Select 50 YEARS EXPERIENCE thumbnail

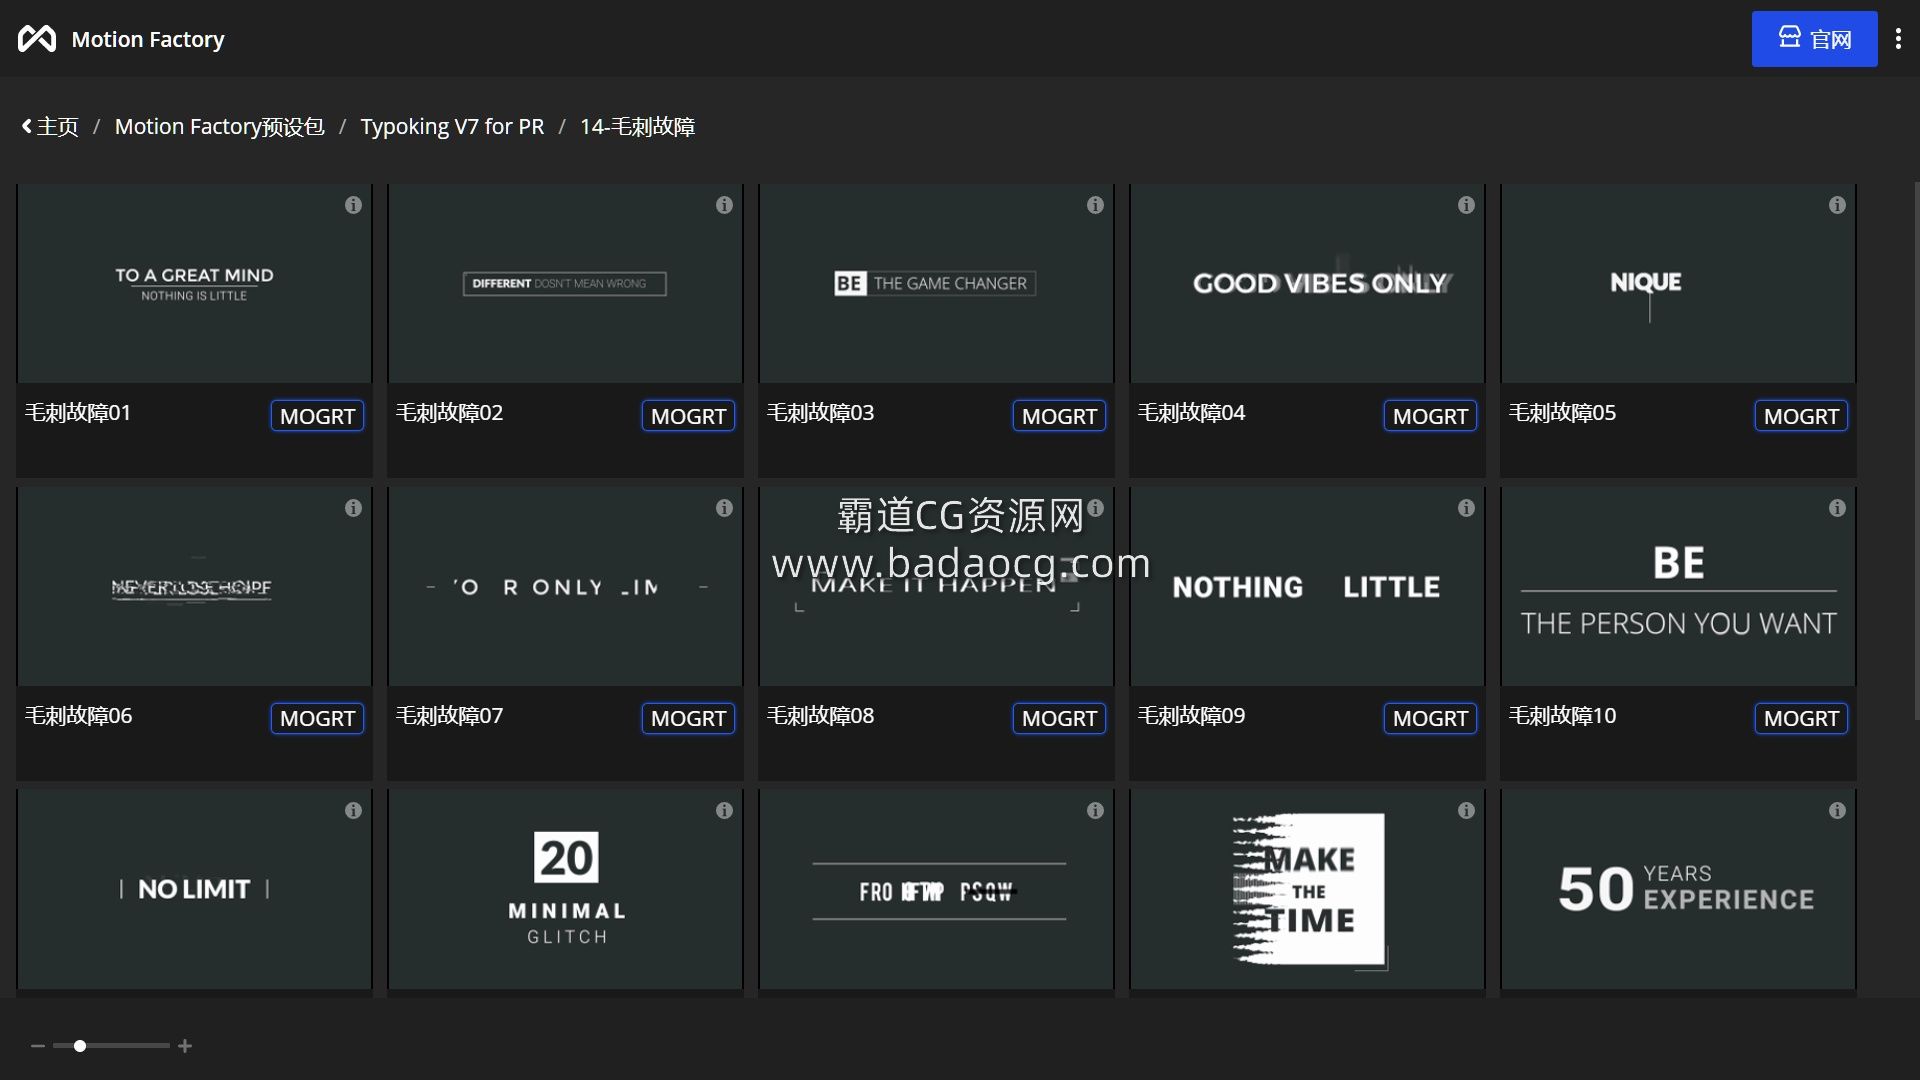[1678, 890]
